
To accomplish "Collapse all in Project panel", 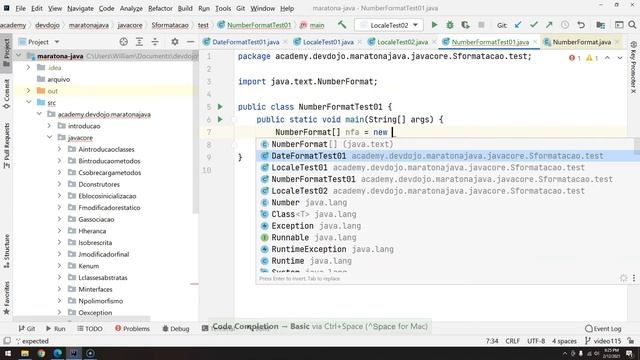I will coord(155,42).
